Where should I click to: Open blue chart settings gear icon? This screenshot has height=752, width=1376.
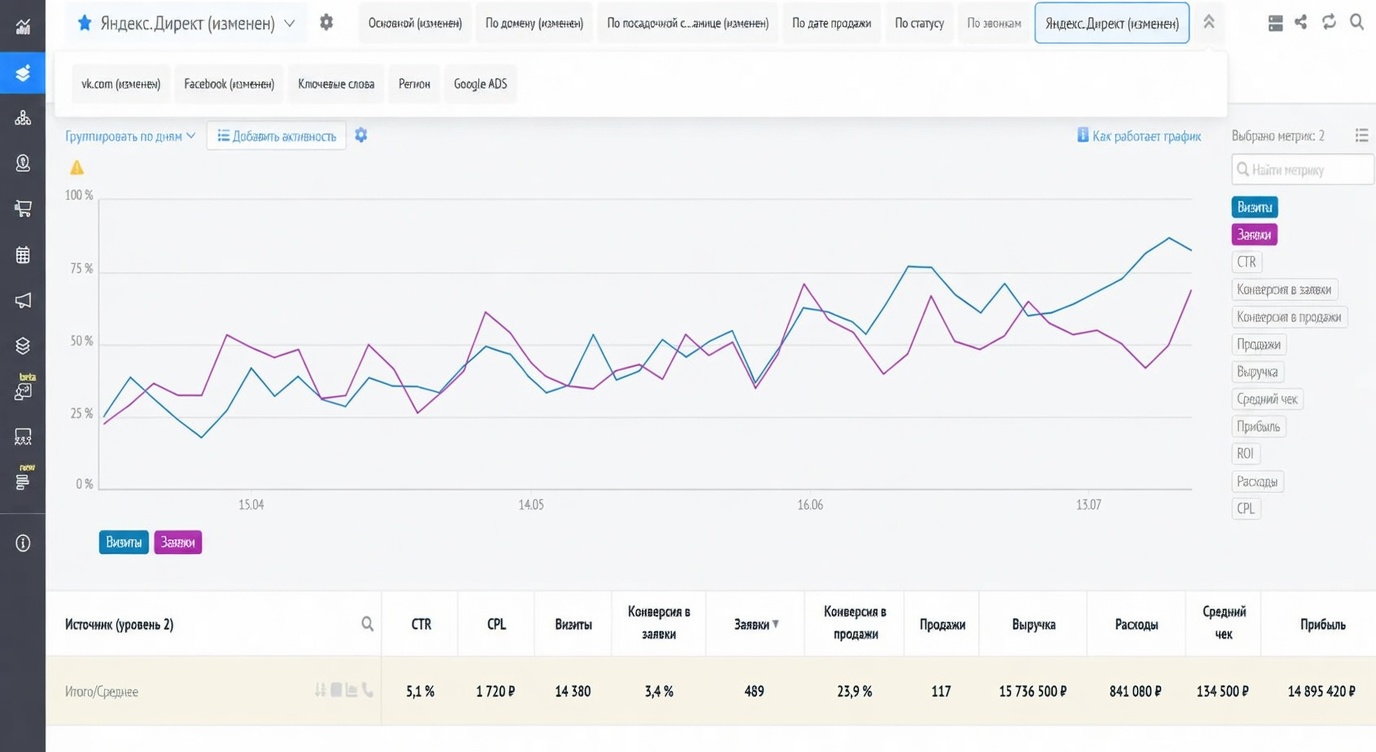click(361, 135)
